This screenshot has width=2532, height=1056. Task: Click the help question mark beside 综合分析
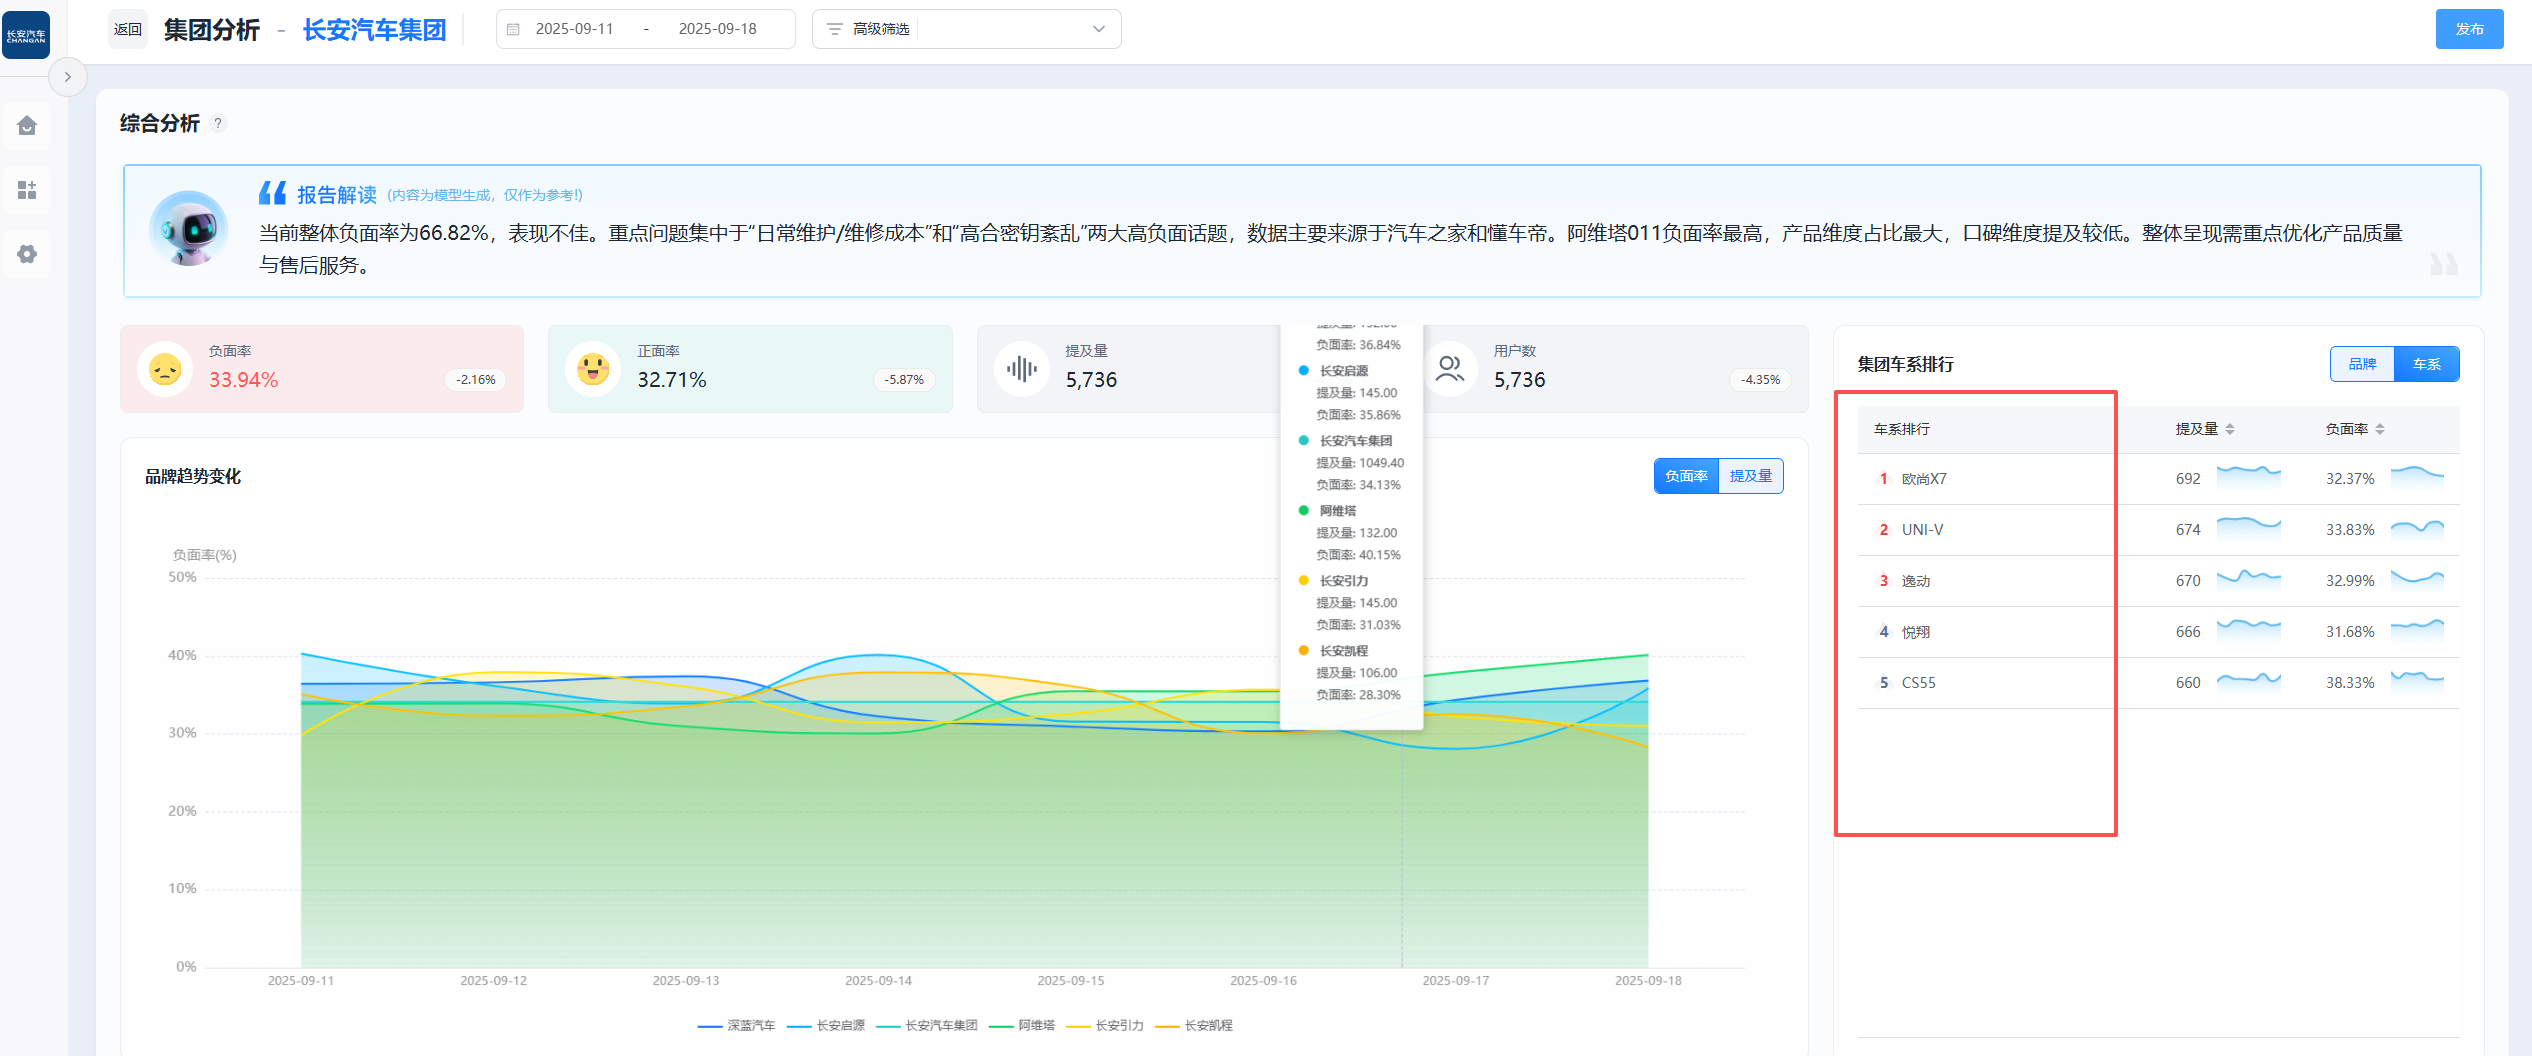218,123
